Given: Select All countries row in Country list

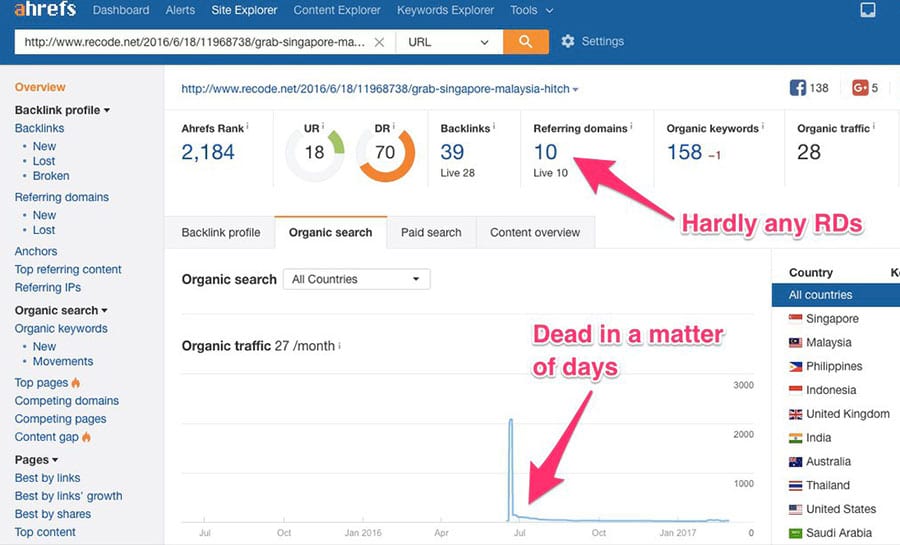Looking at the screenshot, I should pyautogui.click(x=836, y=295).
